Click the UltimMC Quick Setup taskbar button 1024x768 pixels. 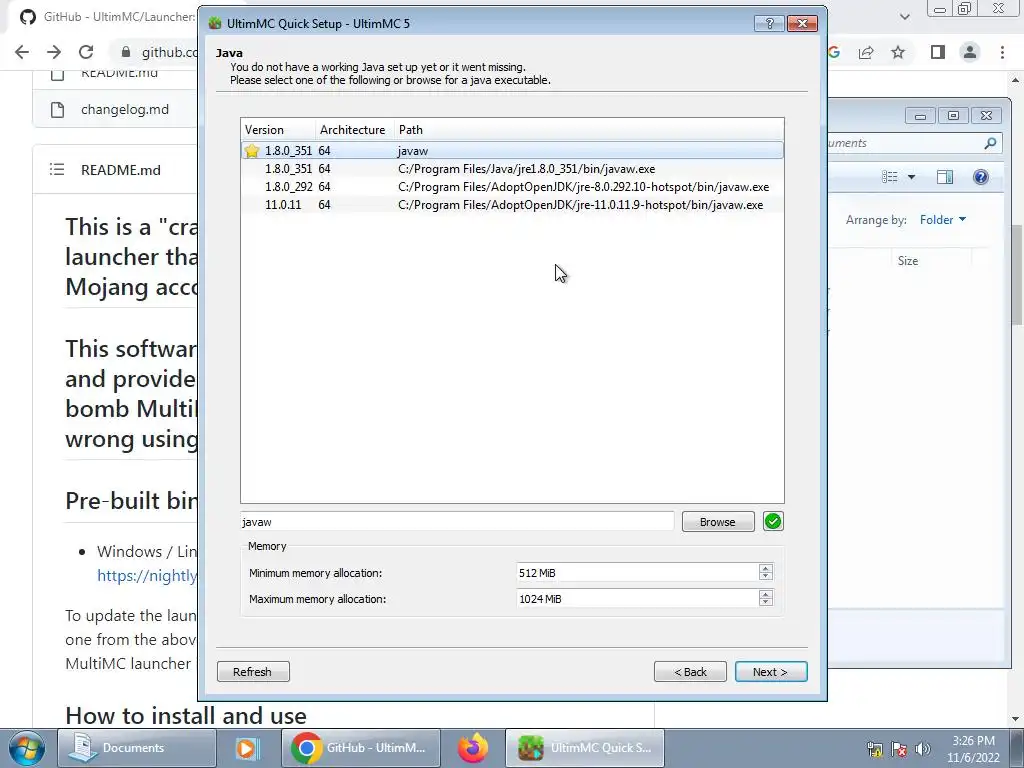tap(585, 748)
